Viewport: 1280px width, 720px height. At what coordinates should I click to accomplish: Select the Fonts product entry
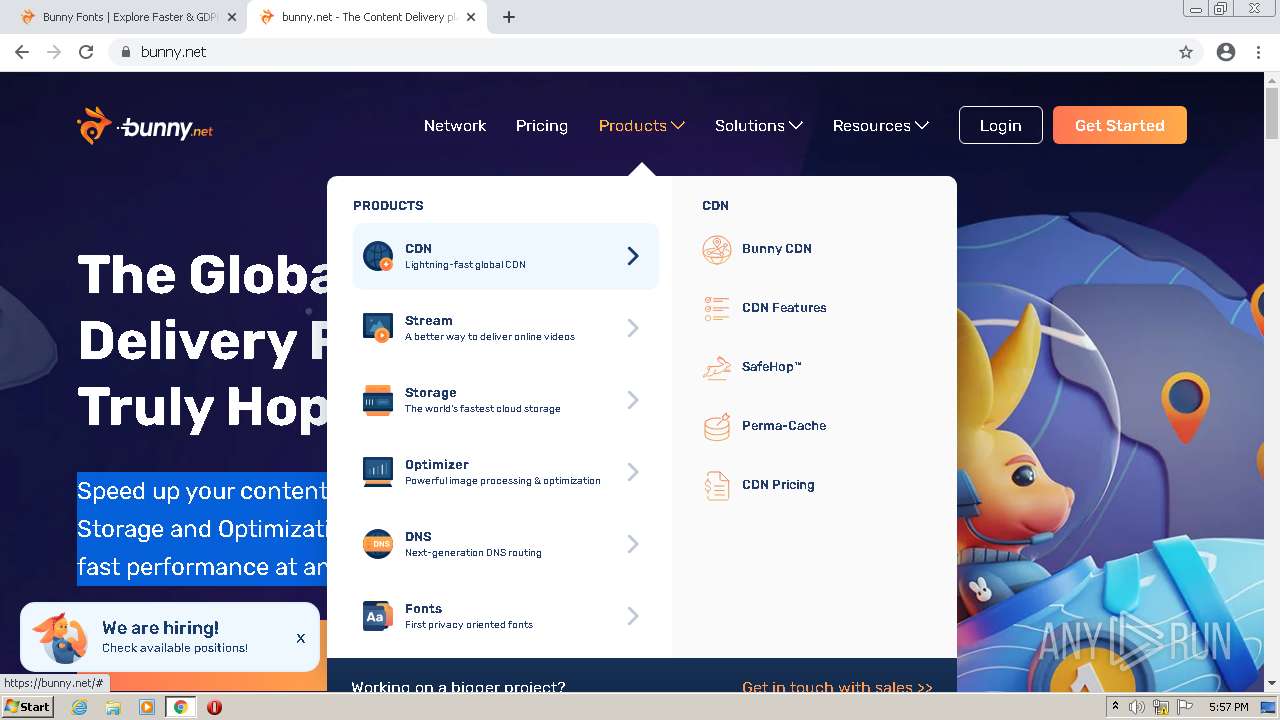[x=505, y=616]
